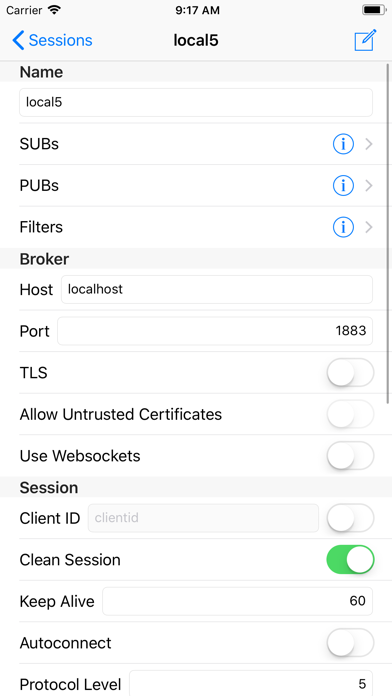392x696 pixels.
Task: Edit the Port field showing 1883
Action: click(215, 331)
